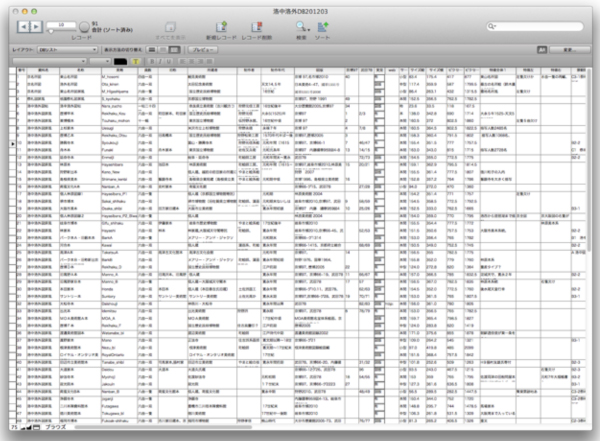600x441 pixels.
Task: Switch to form view icon
Action: point(152,50)
